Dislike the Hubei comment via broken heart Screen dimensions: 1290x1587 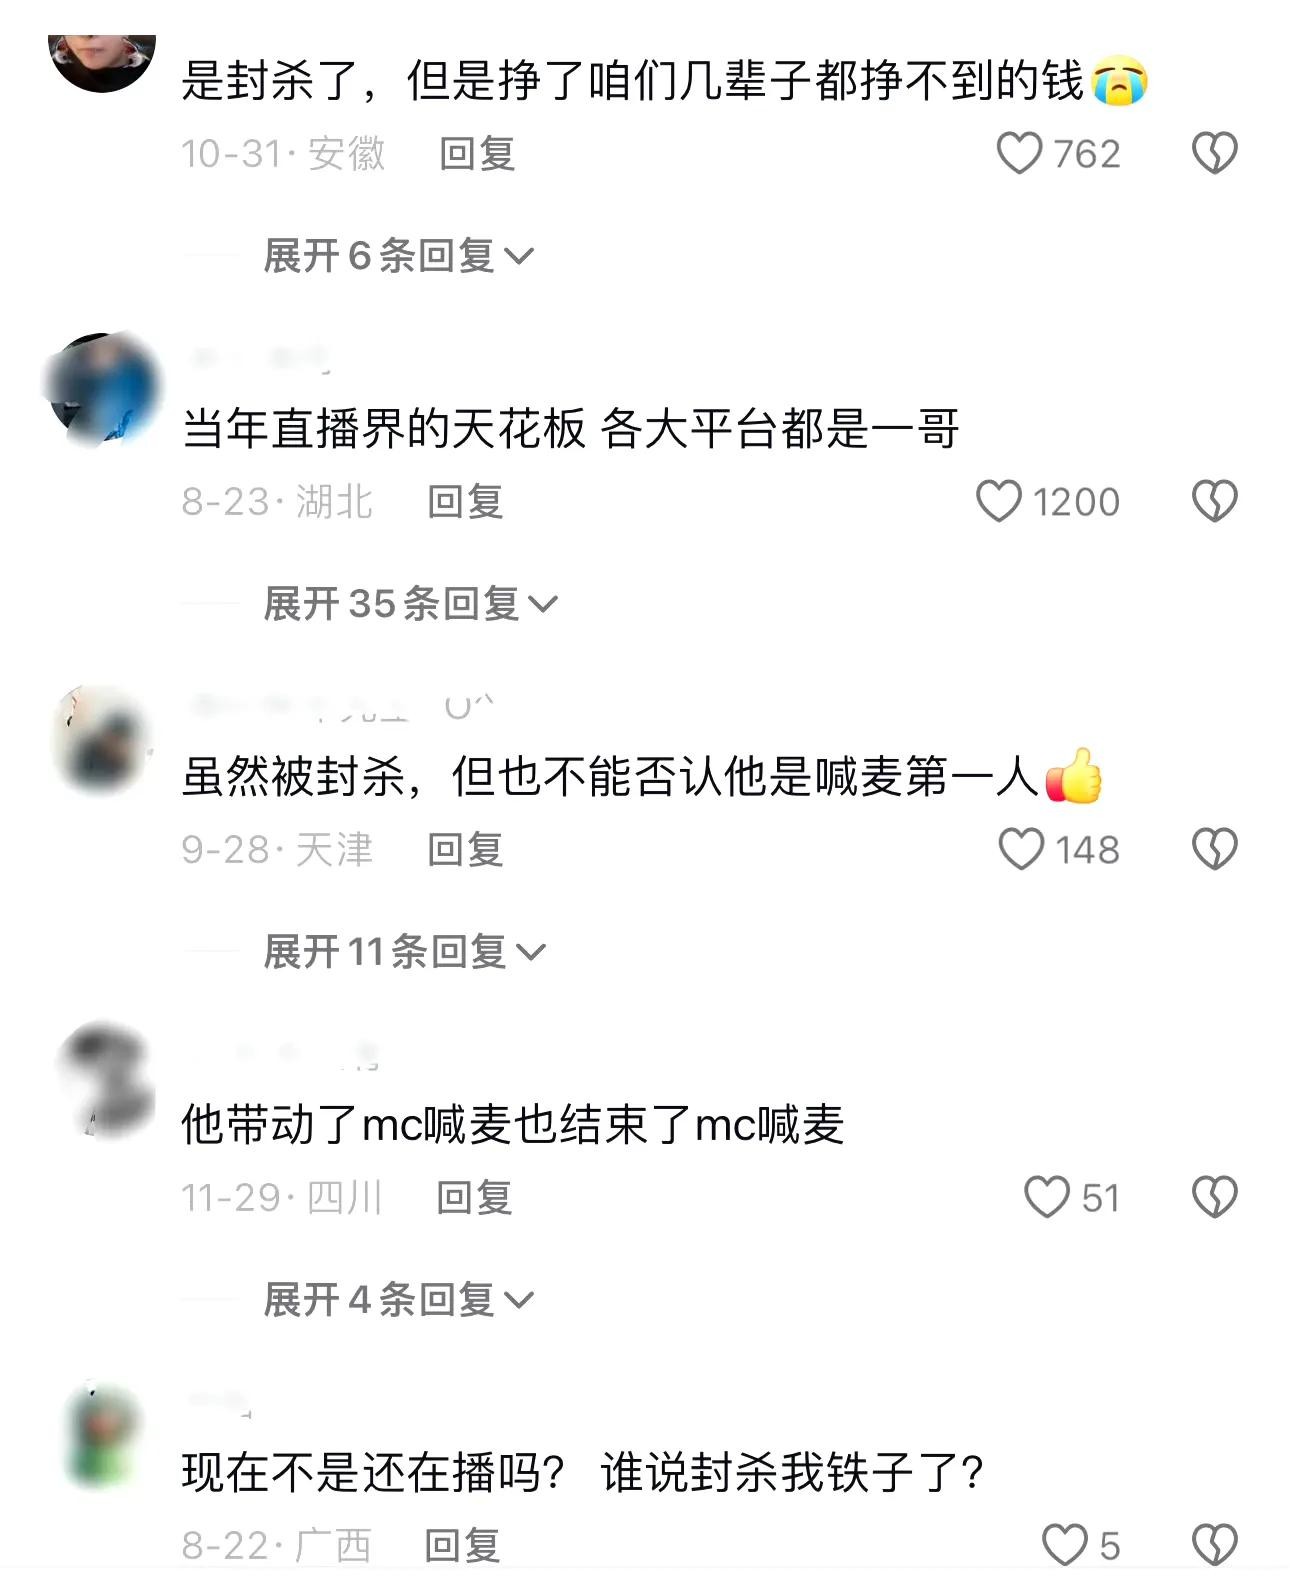click(1215, 501)
